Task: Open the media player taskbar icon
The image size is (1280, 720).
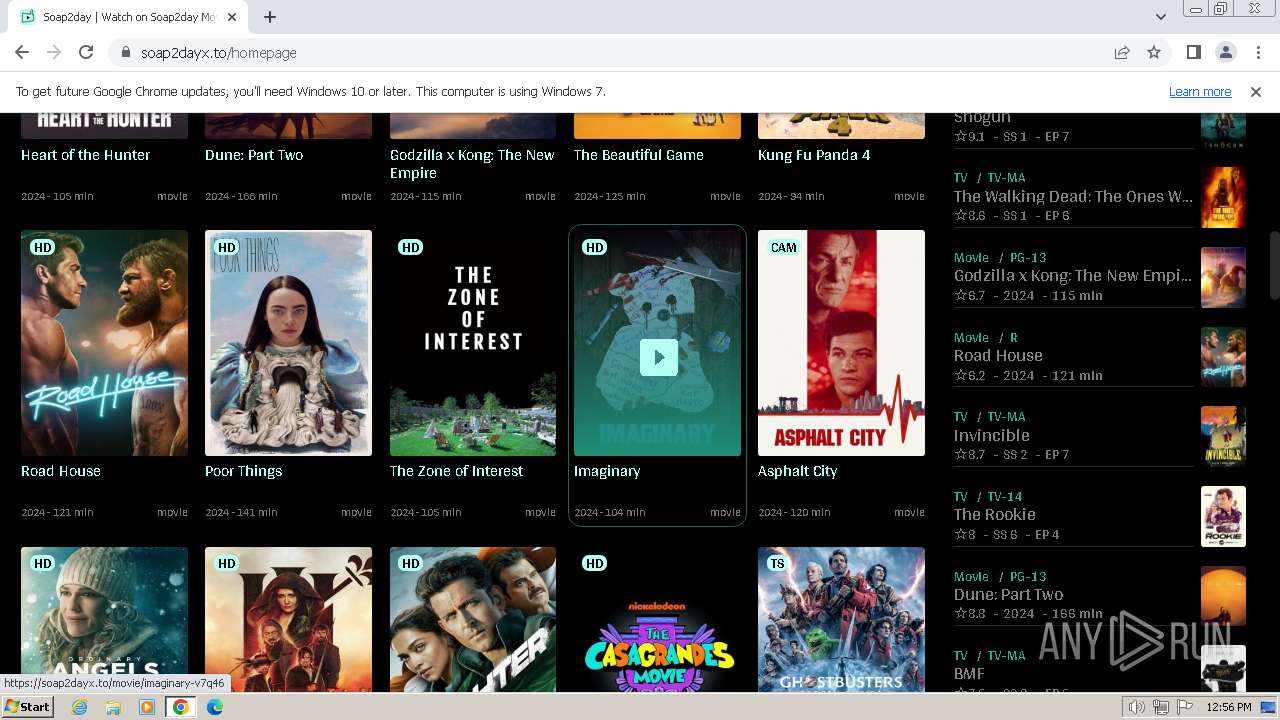Action: [x=147, y=707]
